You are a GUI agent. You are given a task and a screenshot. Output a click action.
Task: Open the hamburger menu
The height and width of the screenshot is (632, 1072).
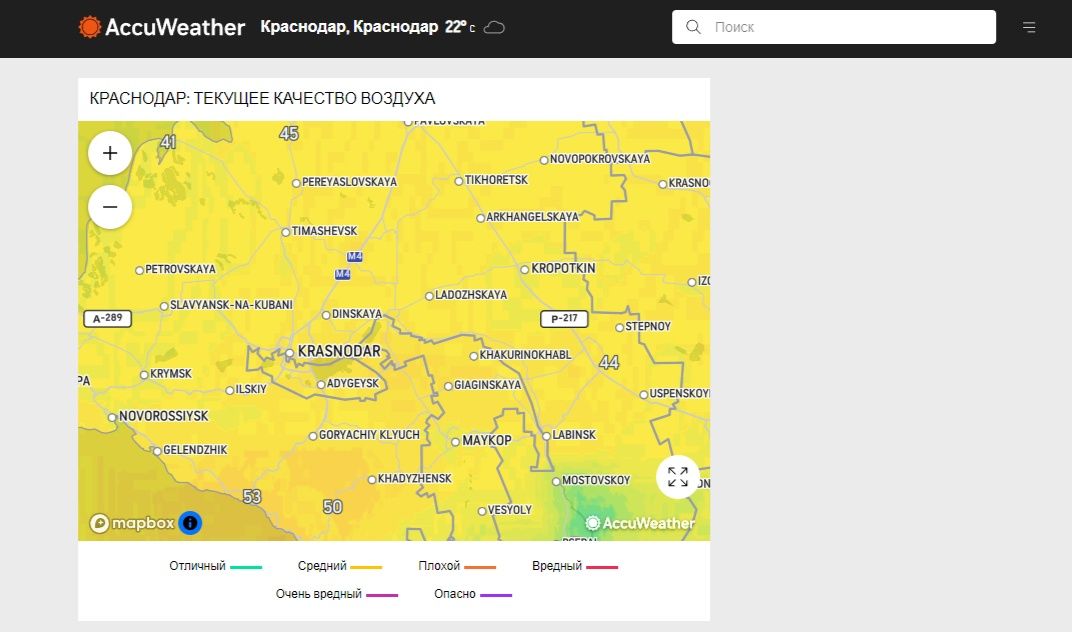[x=1029, y=28]
